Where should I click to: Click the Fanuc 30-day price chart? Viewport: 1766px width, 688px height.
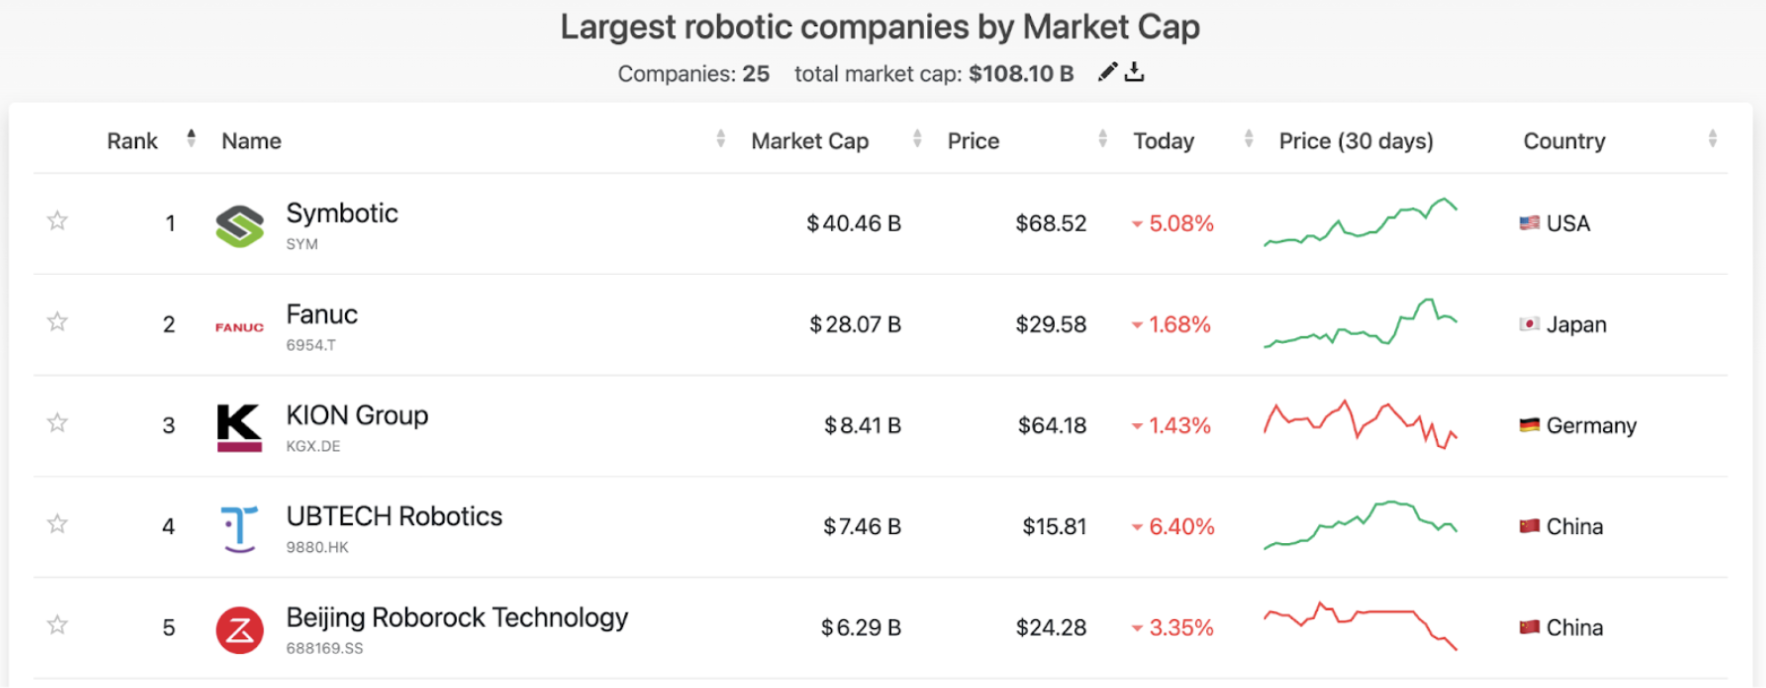tap(1360, 323)
